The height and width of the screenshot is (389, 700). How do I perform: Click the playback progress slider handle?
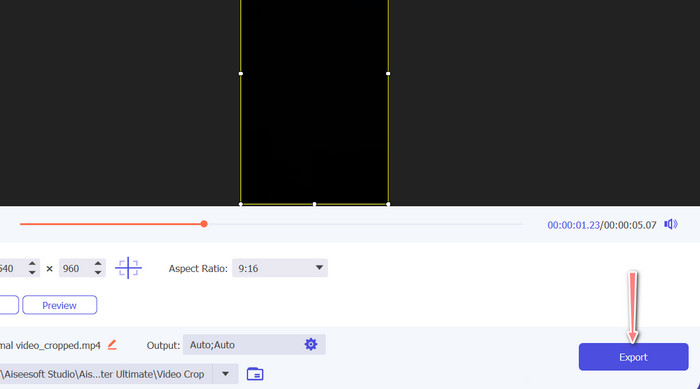(204, 224)
